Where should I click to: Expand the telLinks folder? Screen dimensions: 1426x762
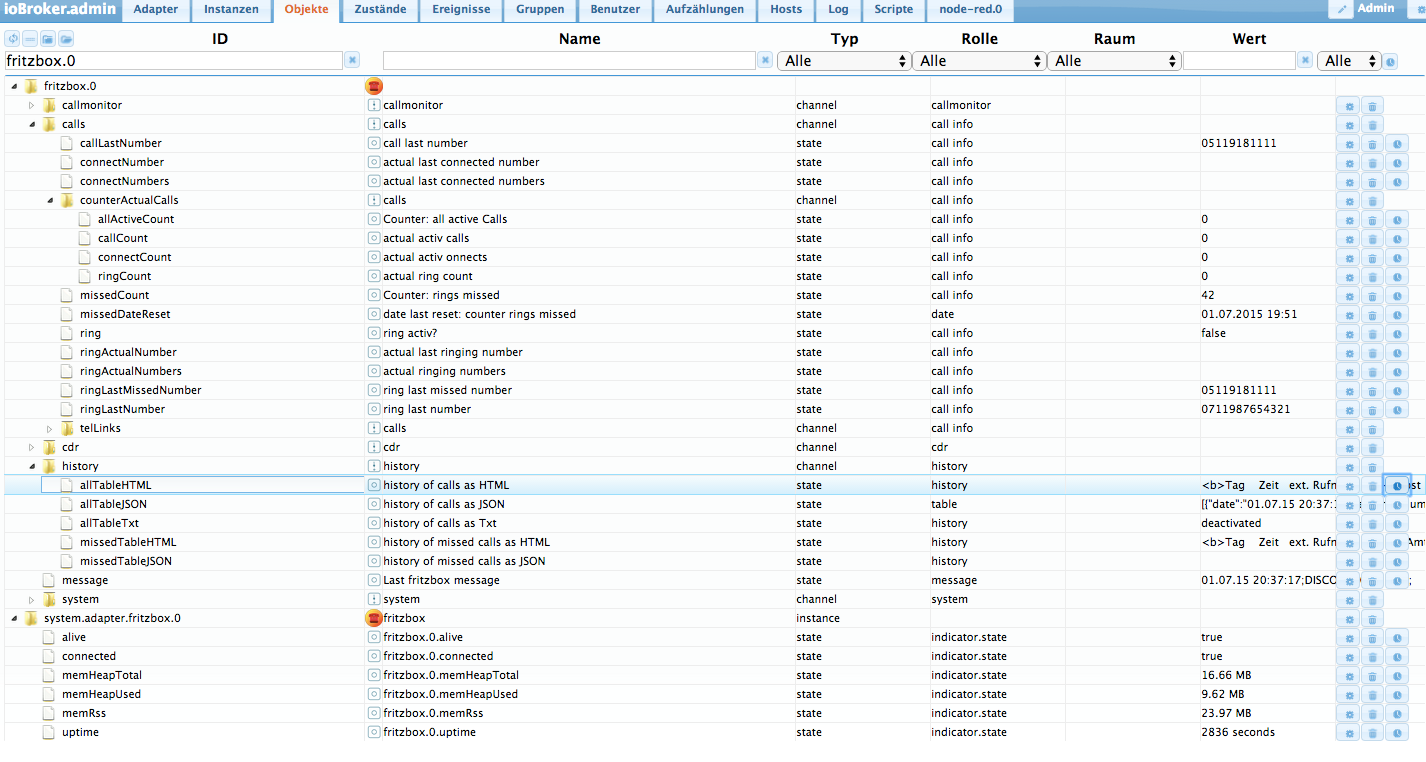[49, 428]
